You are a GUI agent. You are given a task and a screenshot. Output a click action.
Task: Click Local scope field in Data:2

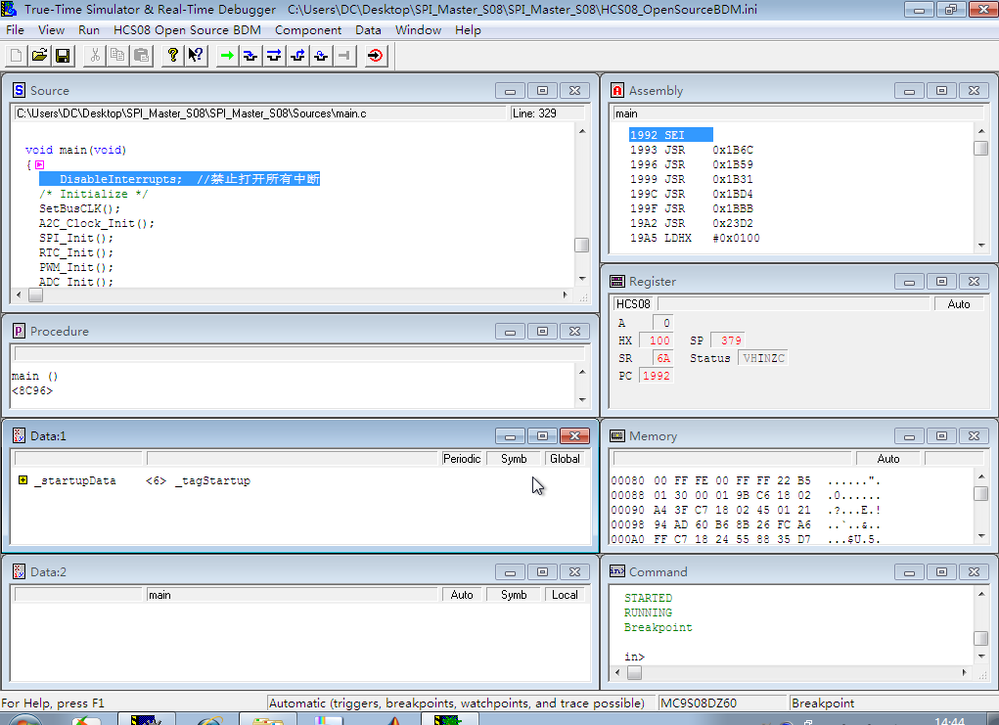tap(564, 594)
